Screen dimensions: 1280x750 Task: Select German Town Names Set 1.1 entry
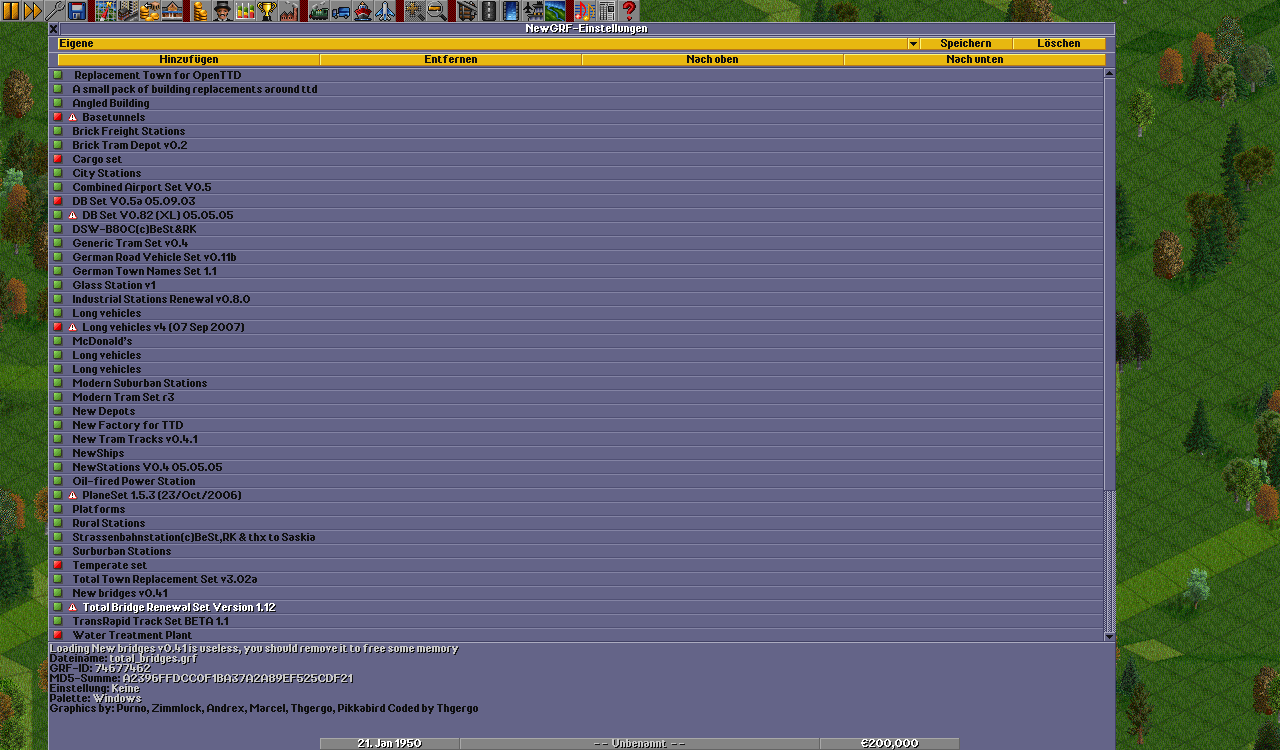point(144,271)
